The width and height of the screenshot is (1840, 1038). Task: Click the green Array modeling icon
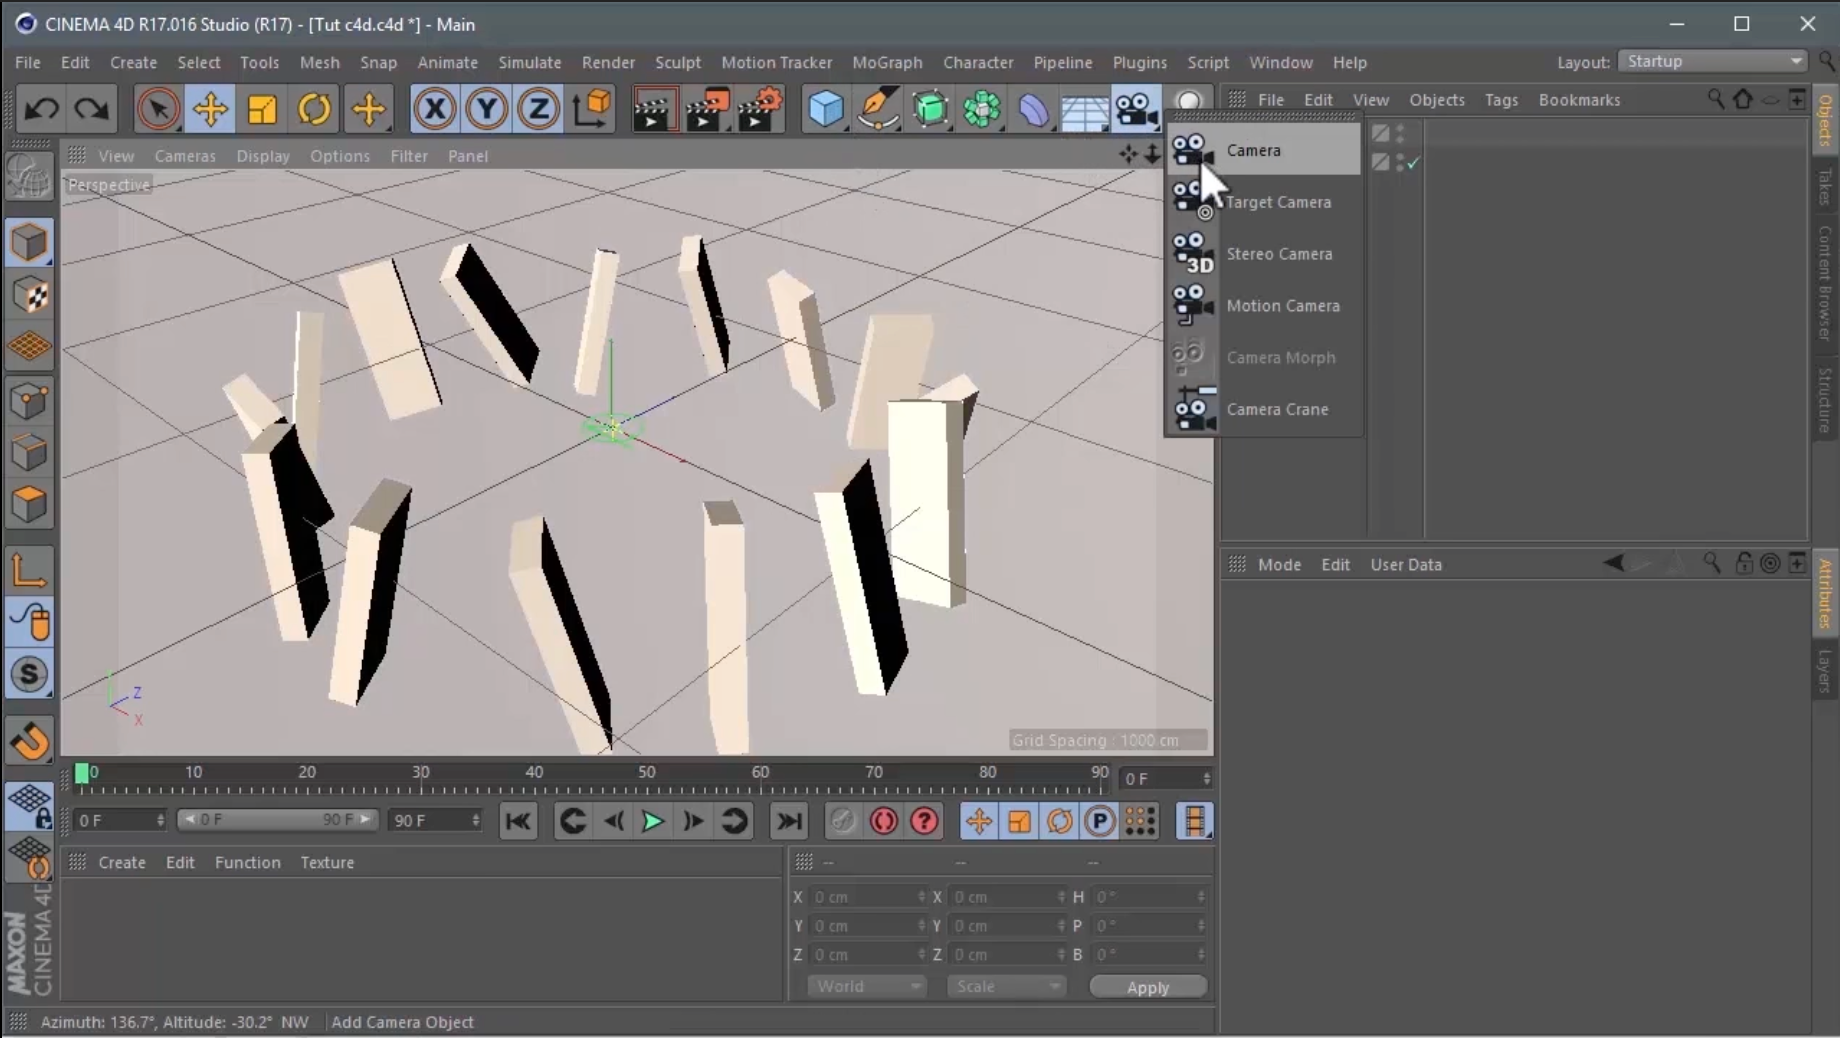pyautogui.click(x=982, y=109)
